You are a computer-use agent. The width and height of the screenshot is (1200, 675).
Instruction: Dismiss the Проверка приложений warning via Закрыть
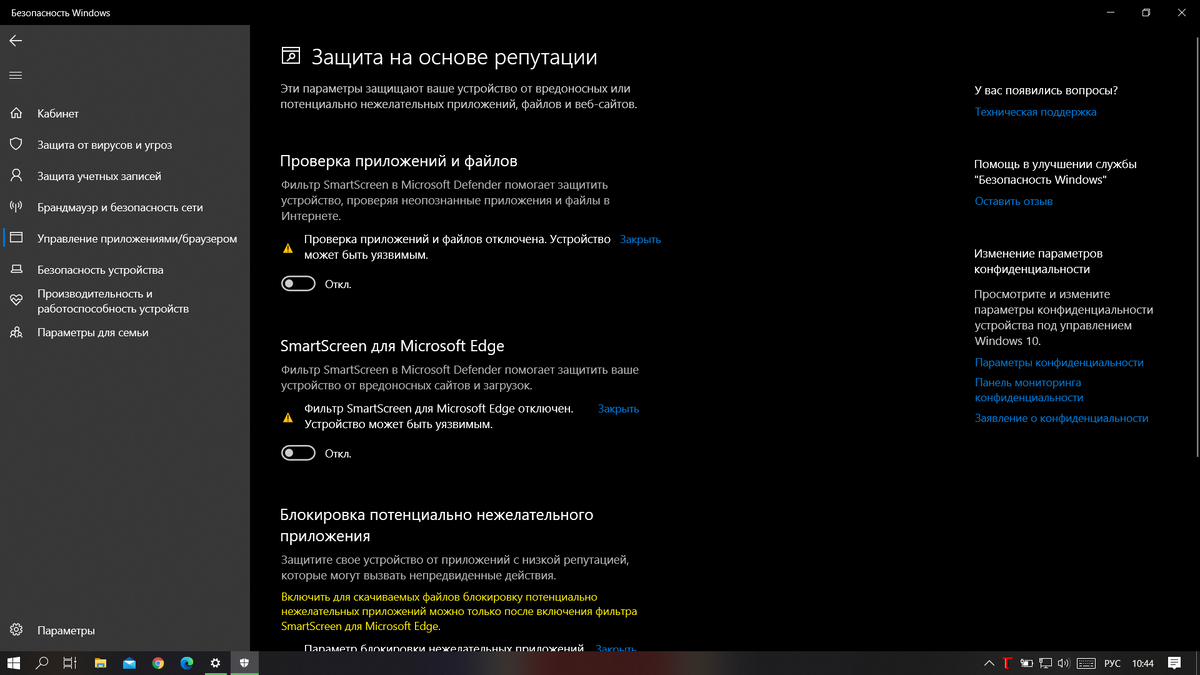640,240
